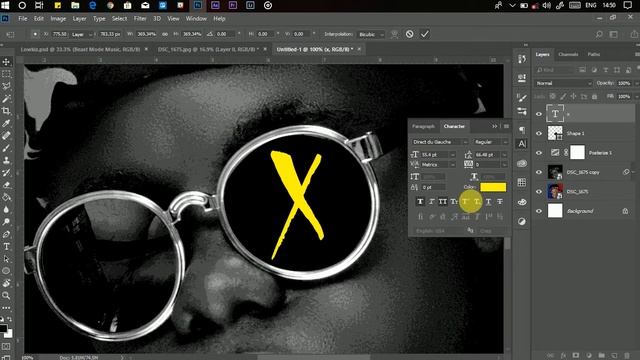
Task: Switch to the Channels tab
Action: 568,54
